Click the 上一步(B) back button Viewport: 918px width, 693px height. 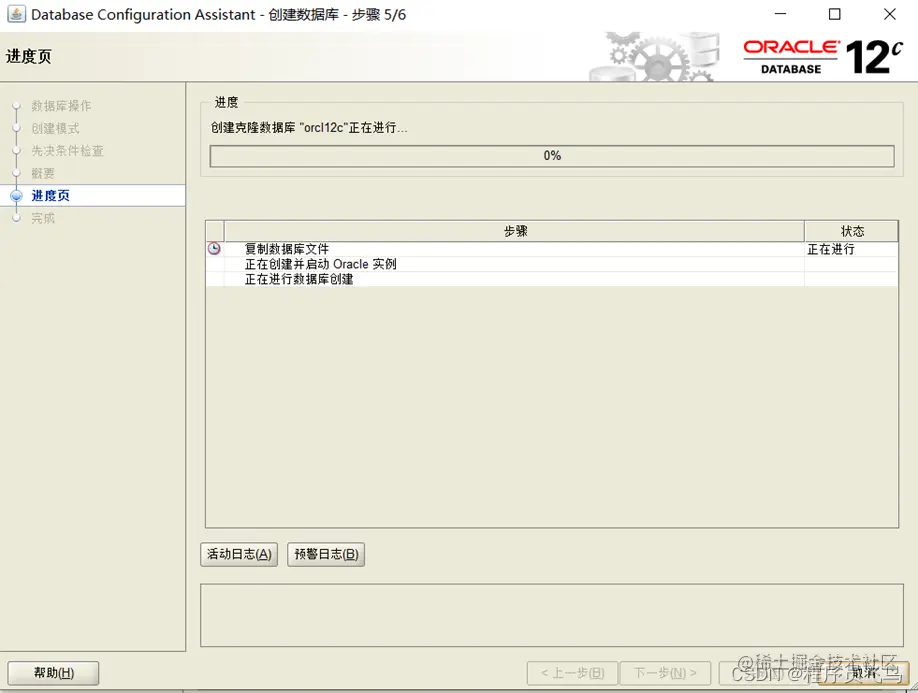573,673
